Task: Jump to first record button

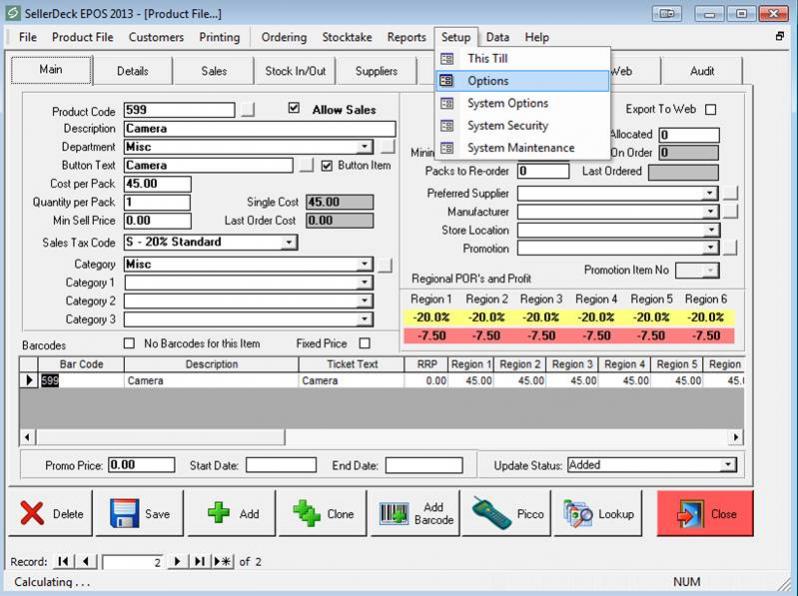Action: (x=64, y=562)
